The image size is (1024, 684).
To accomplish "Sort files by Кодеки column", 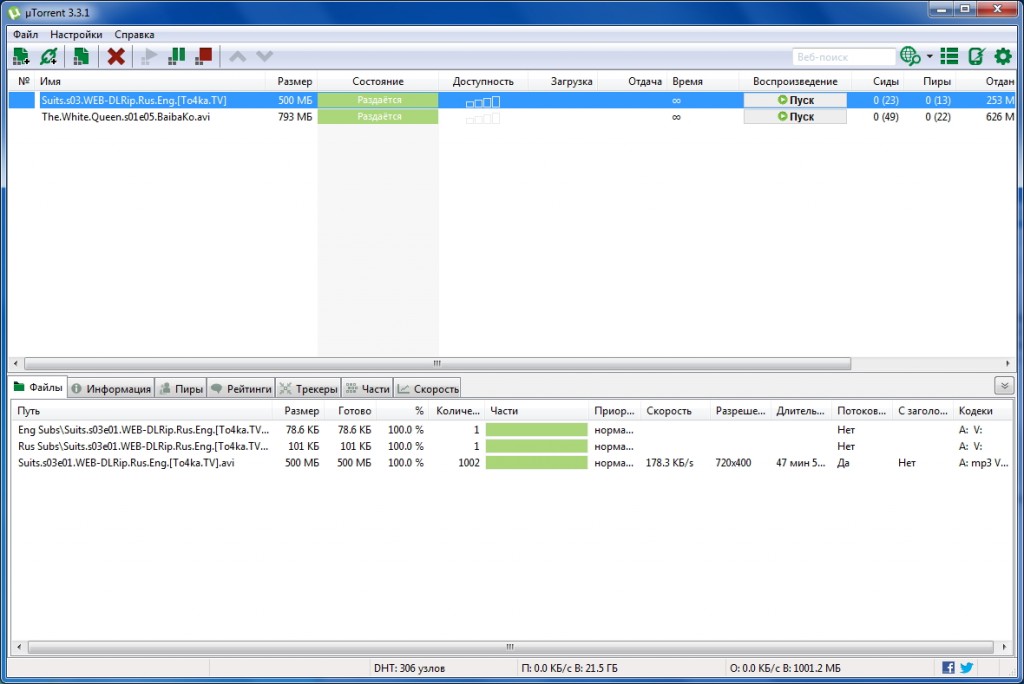I will coord(983,411).
